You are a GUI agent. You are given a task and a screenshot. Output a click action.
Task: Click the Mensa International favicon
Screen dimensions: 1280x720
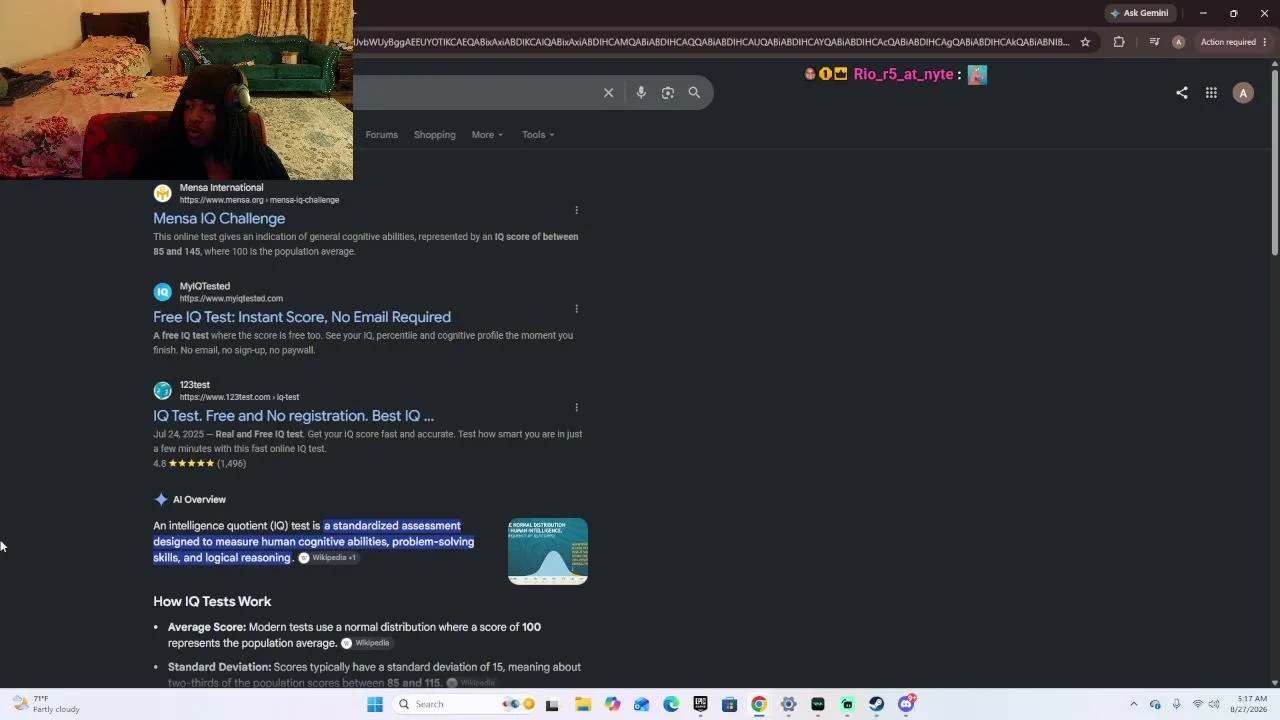pyautogui.click(x=162, y=193)
